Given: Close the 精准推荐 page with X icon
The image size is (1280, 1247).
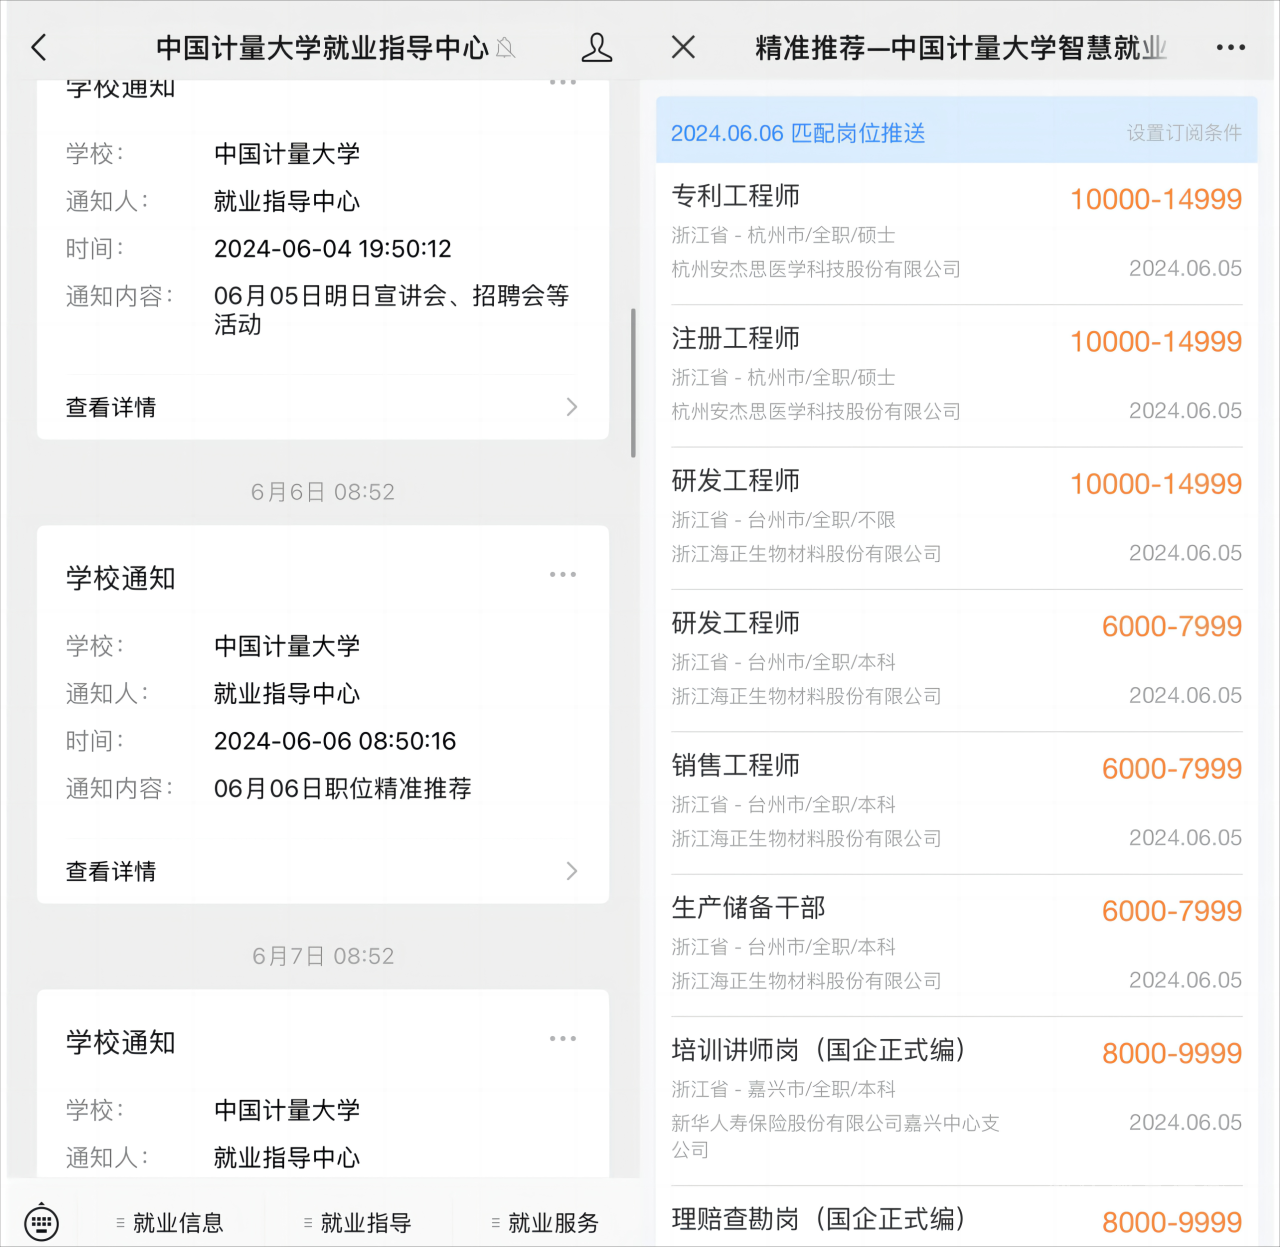Looking at the screenshot, I should point(683,47).
